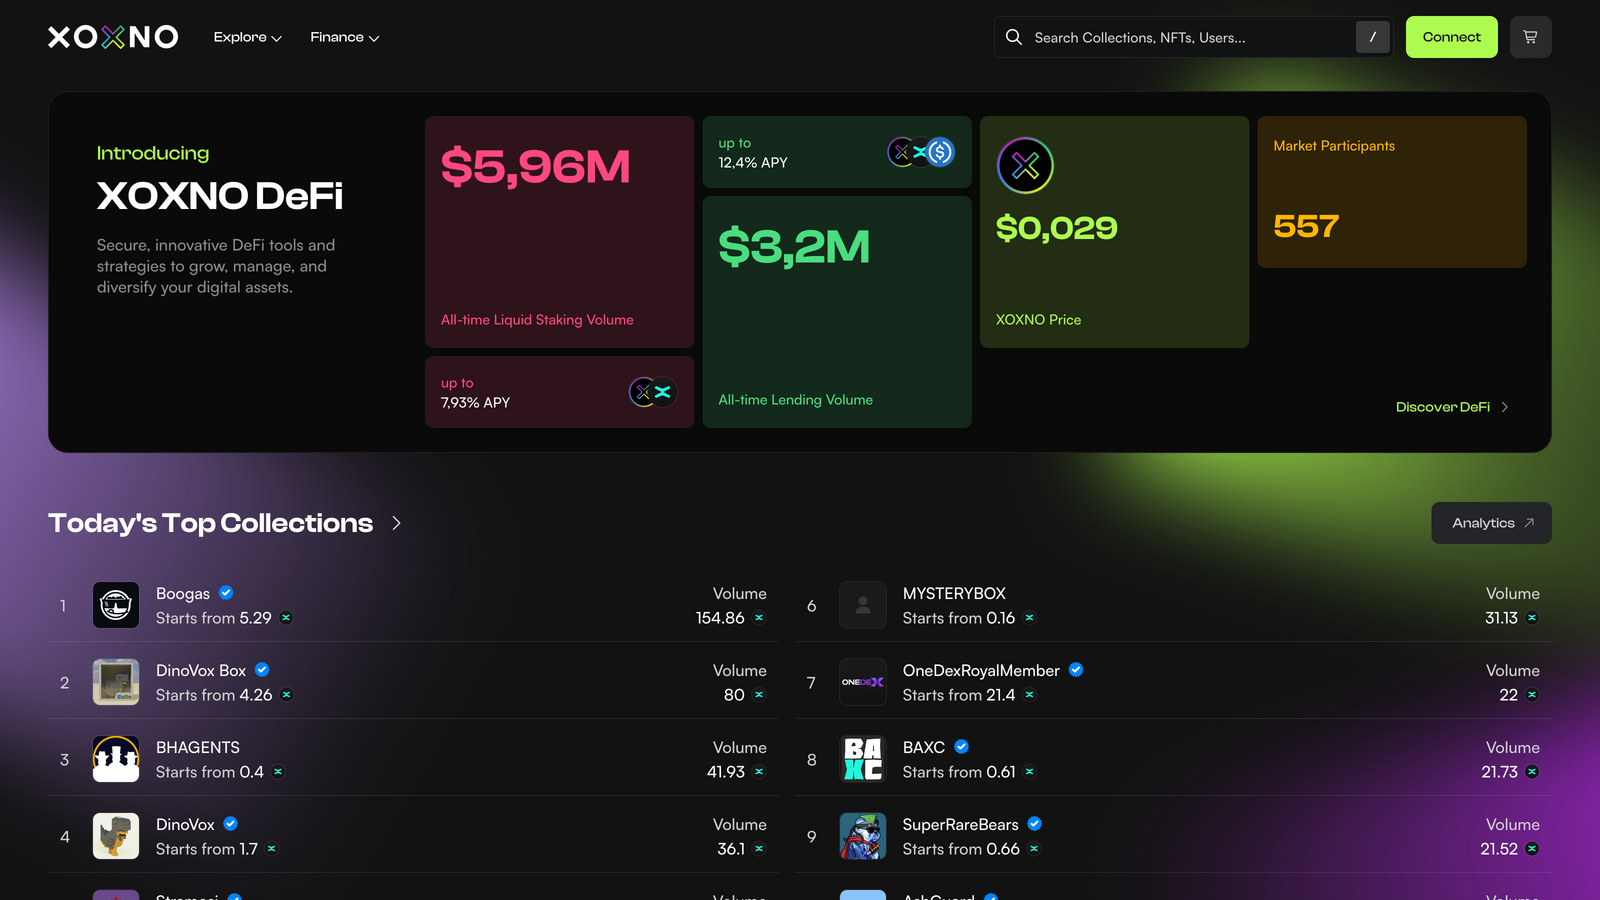The height and width of the screenshot is (900, 1600).
Task: Expand the Finance dropdown menu
Action: click(x=344, y=37)
